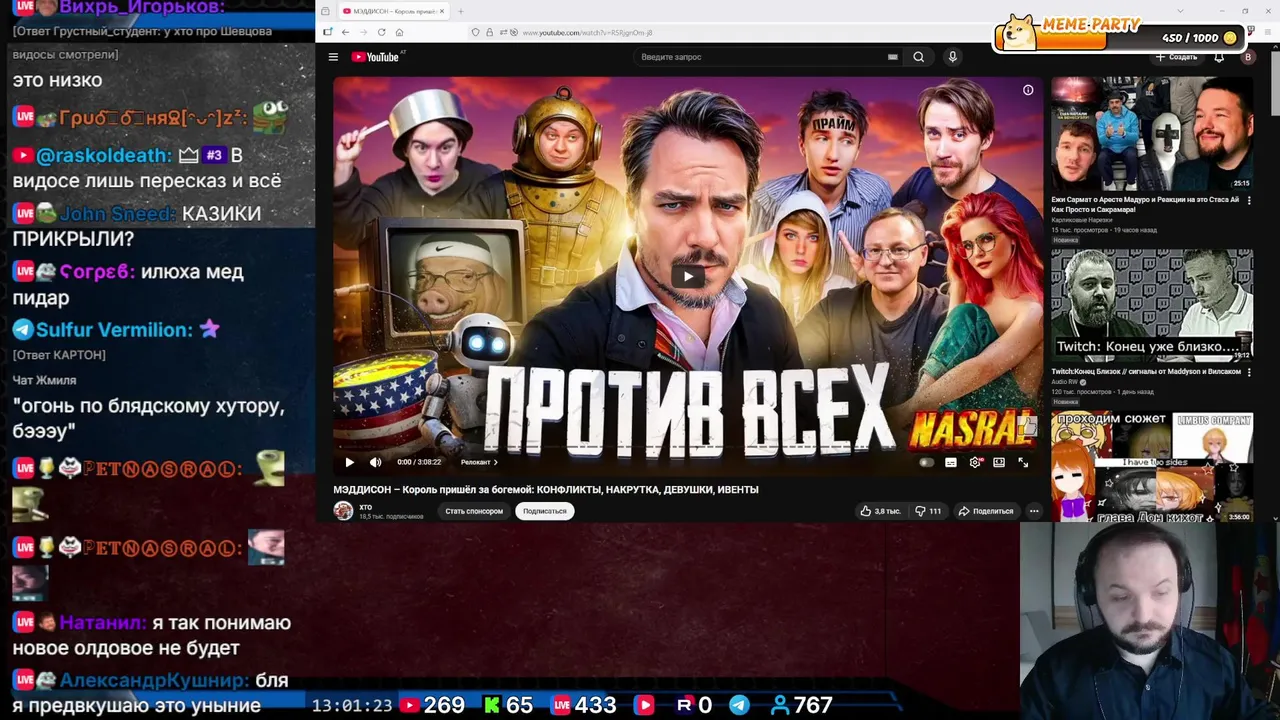The height and width of the screenshot is (720, 1280).
Task: Click video title МЭДДИСОН – Король пришёл
Action: [546, 489]
